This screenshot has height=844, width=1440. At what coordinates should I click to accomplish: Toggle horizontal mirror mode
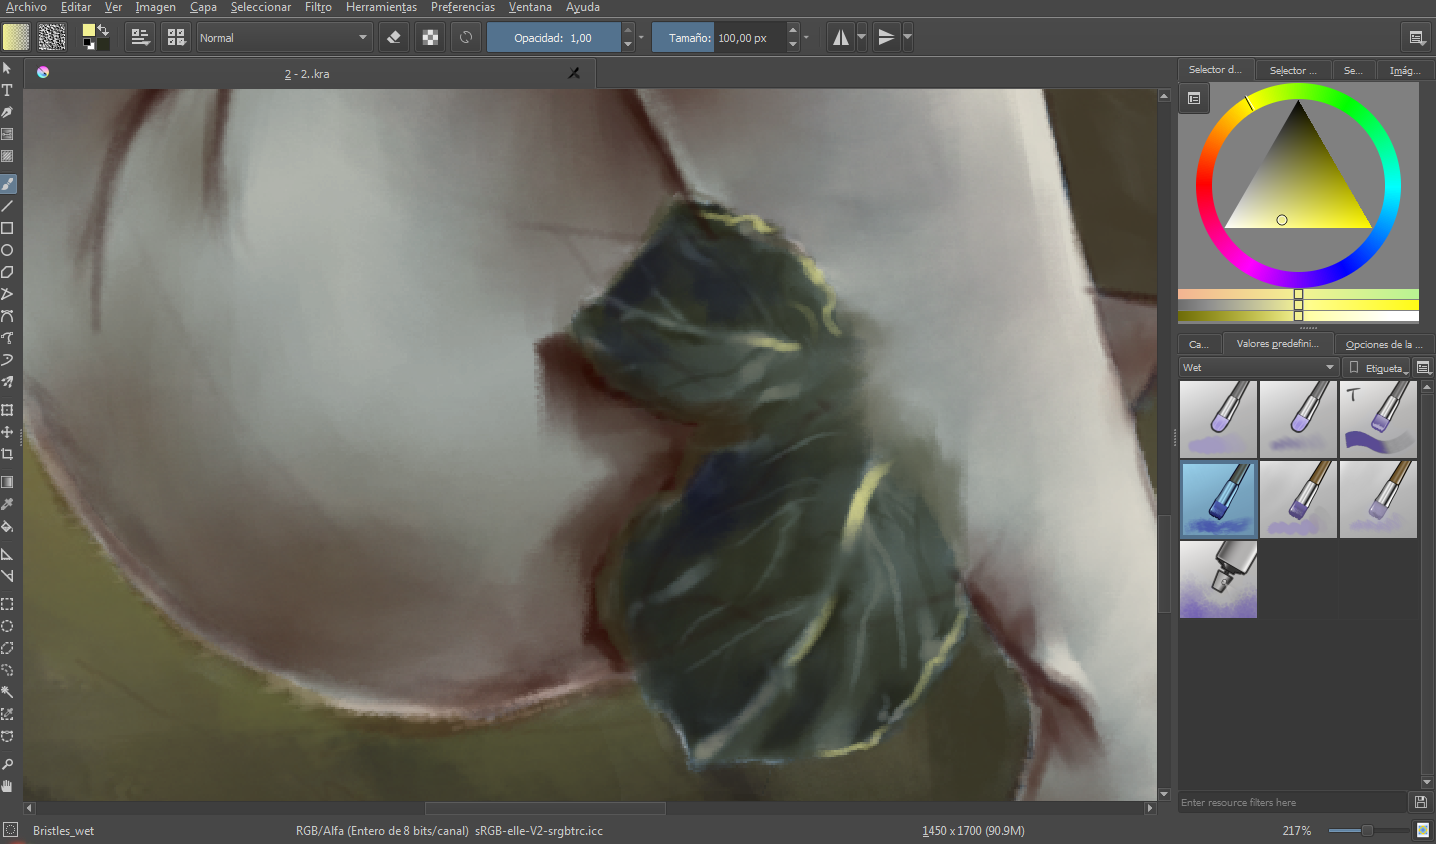pyautogui.click(x=841, y=38)
